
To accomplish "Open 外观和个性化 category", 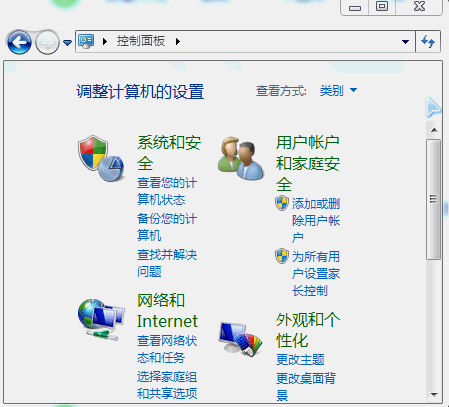I will pyautogui.click(x=308, y=330).
